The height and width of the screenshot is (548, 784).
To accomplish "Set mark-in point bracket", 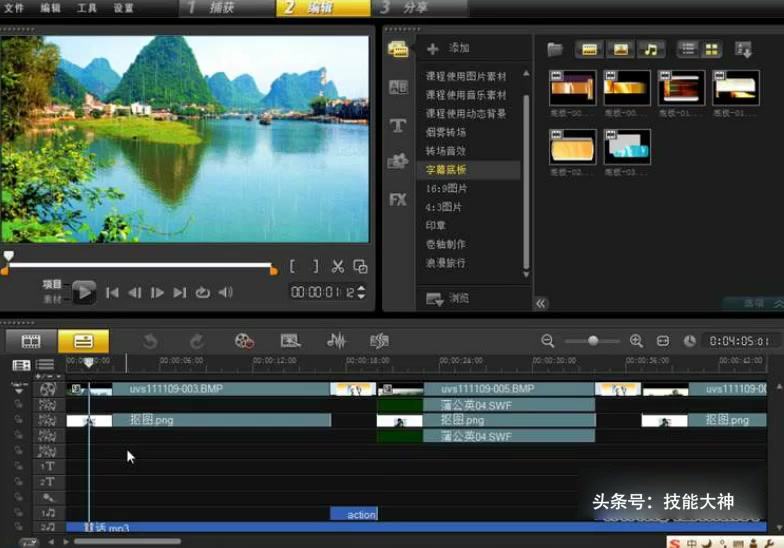I will tap(292, 266).
